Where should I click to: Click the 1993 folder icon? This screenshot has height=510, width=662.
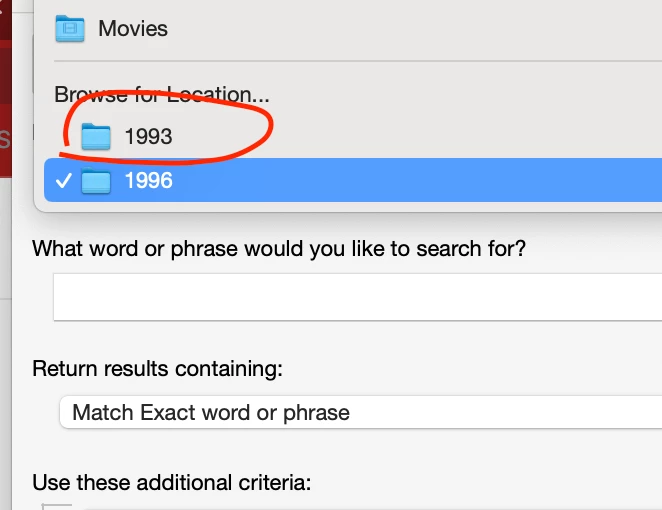click(96, 137)
